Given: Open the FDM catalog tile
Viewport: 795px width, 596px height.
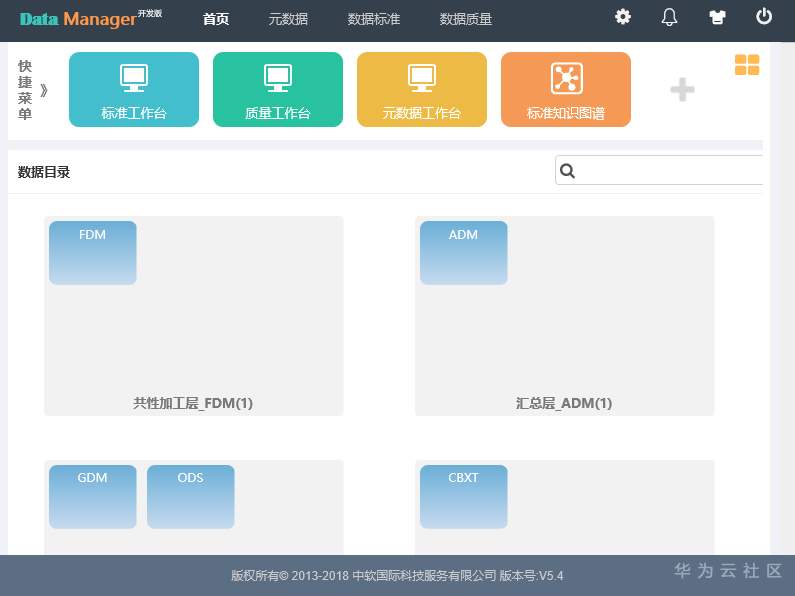Looking at the screenshot, I should 93,252.
